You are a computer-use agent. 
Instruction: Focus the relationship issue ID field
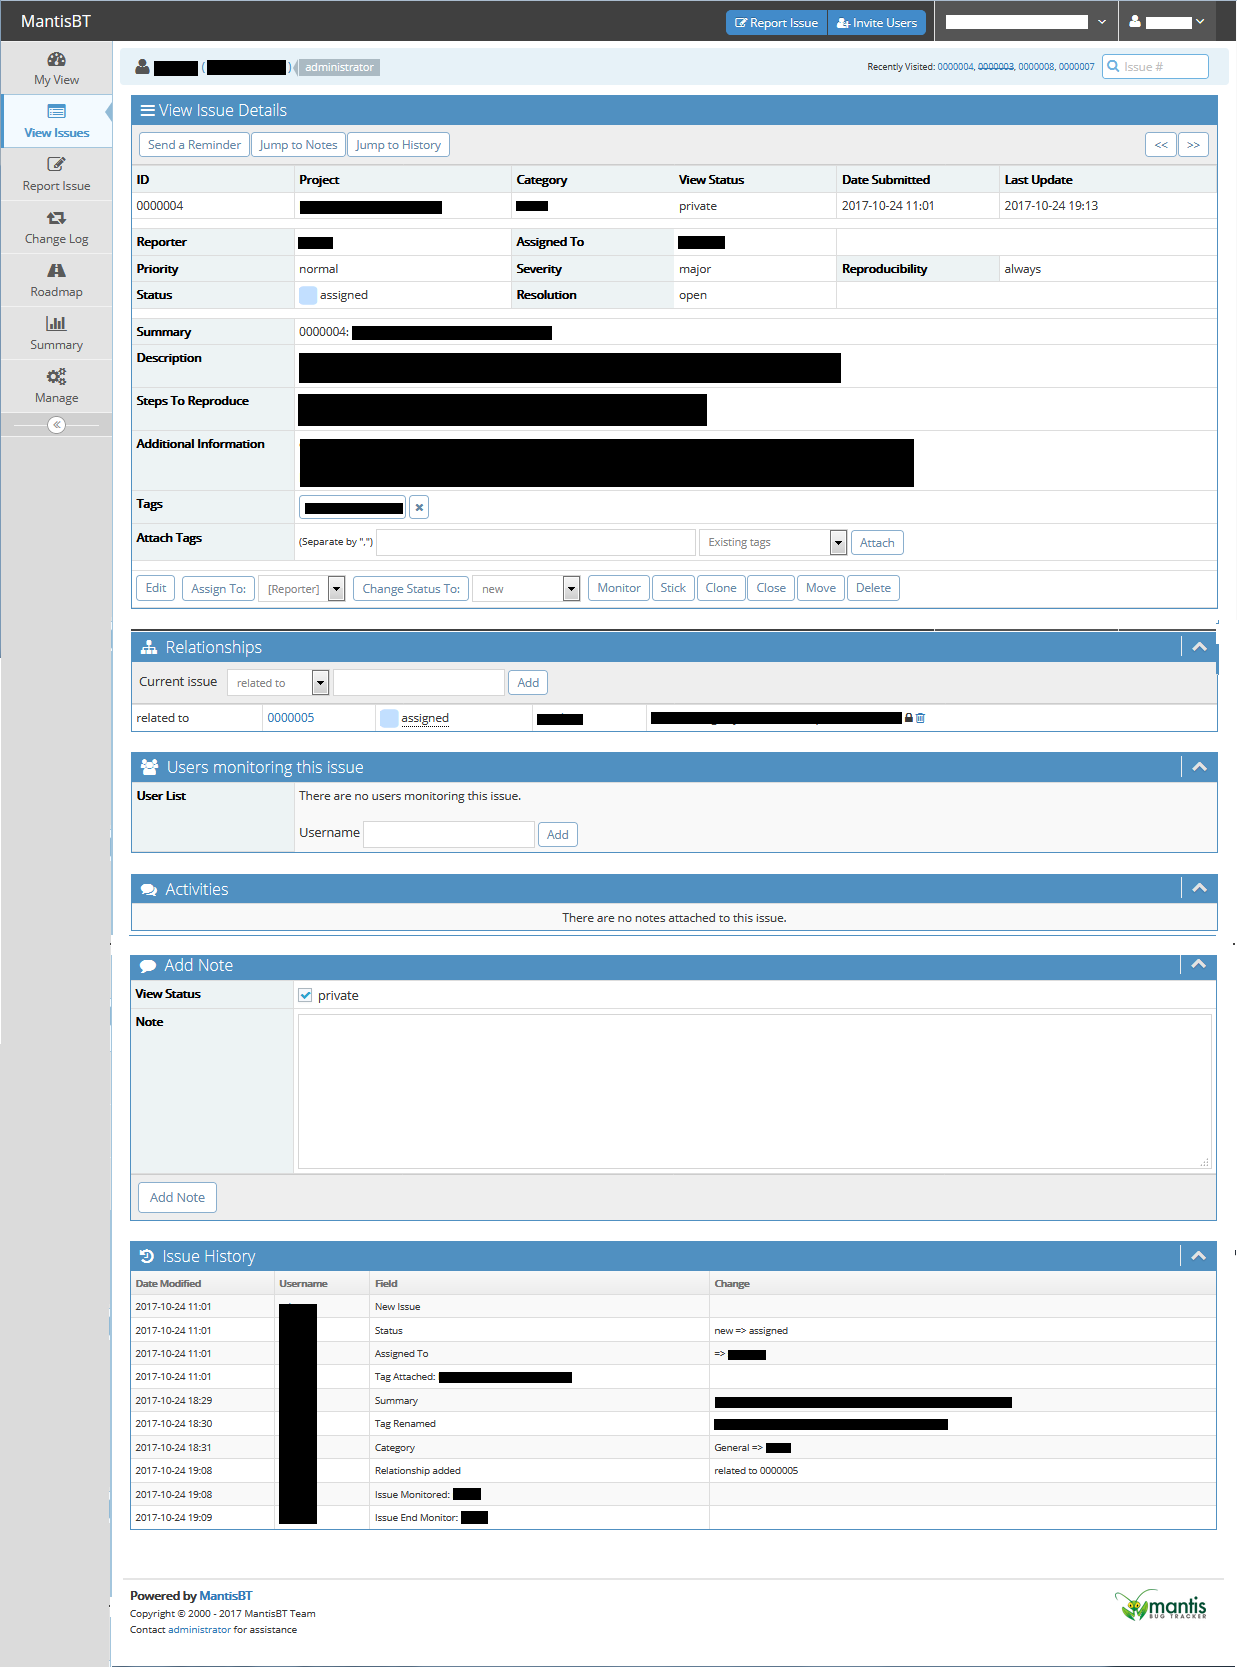coord(419,682)
